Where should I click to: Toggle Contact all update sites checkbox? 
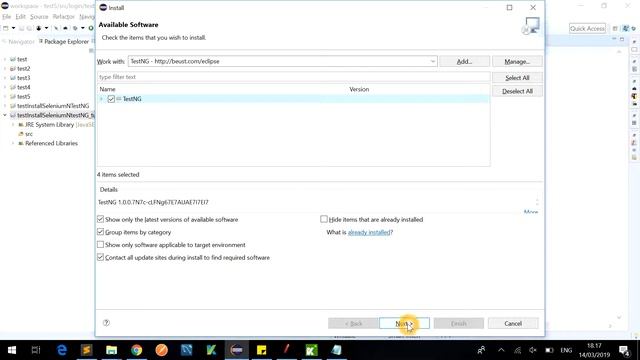(x=100, y=257)
